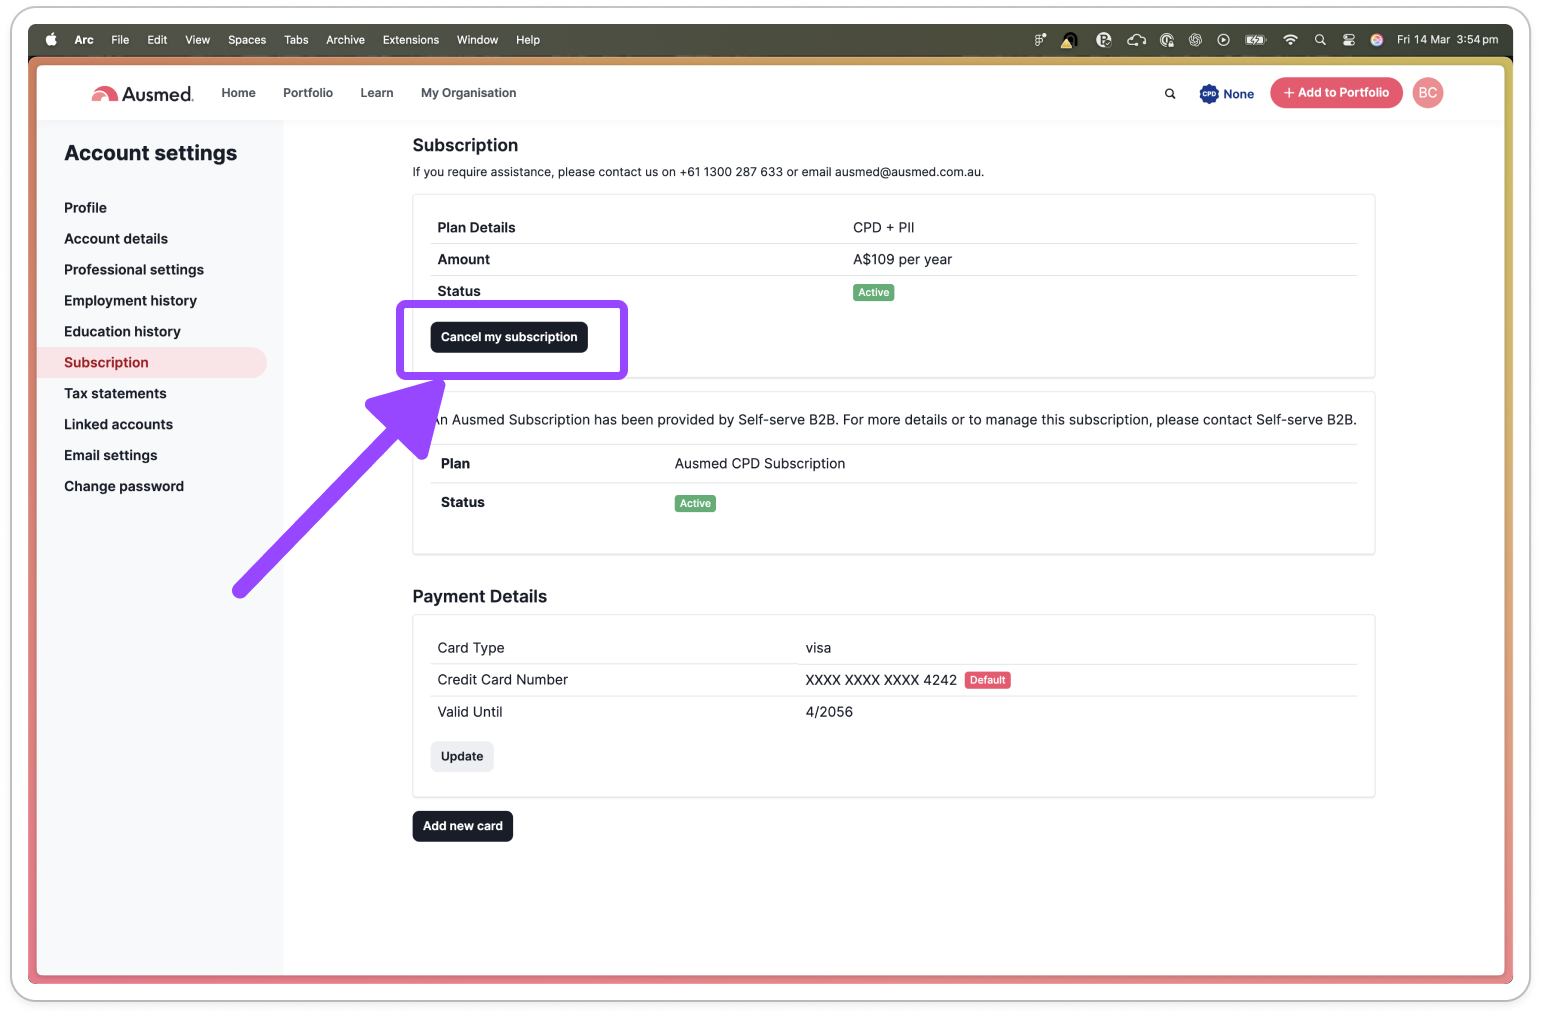This screenshot has height=1016, width=1542.
Task: Click 'XXXX XXXX XXXX 4242' card number
Action: 881,680
